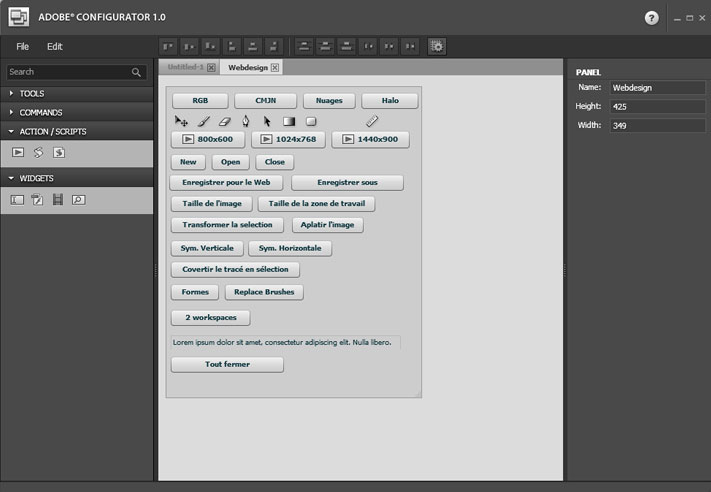Select the Script file icon under Action/Scripts

[x=59, y=152]
